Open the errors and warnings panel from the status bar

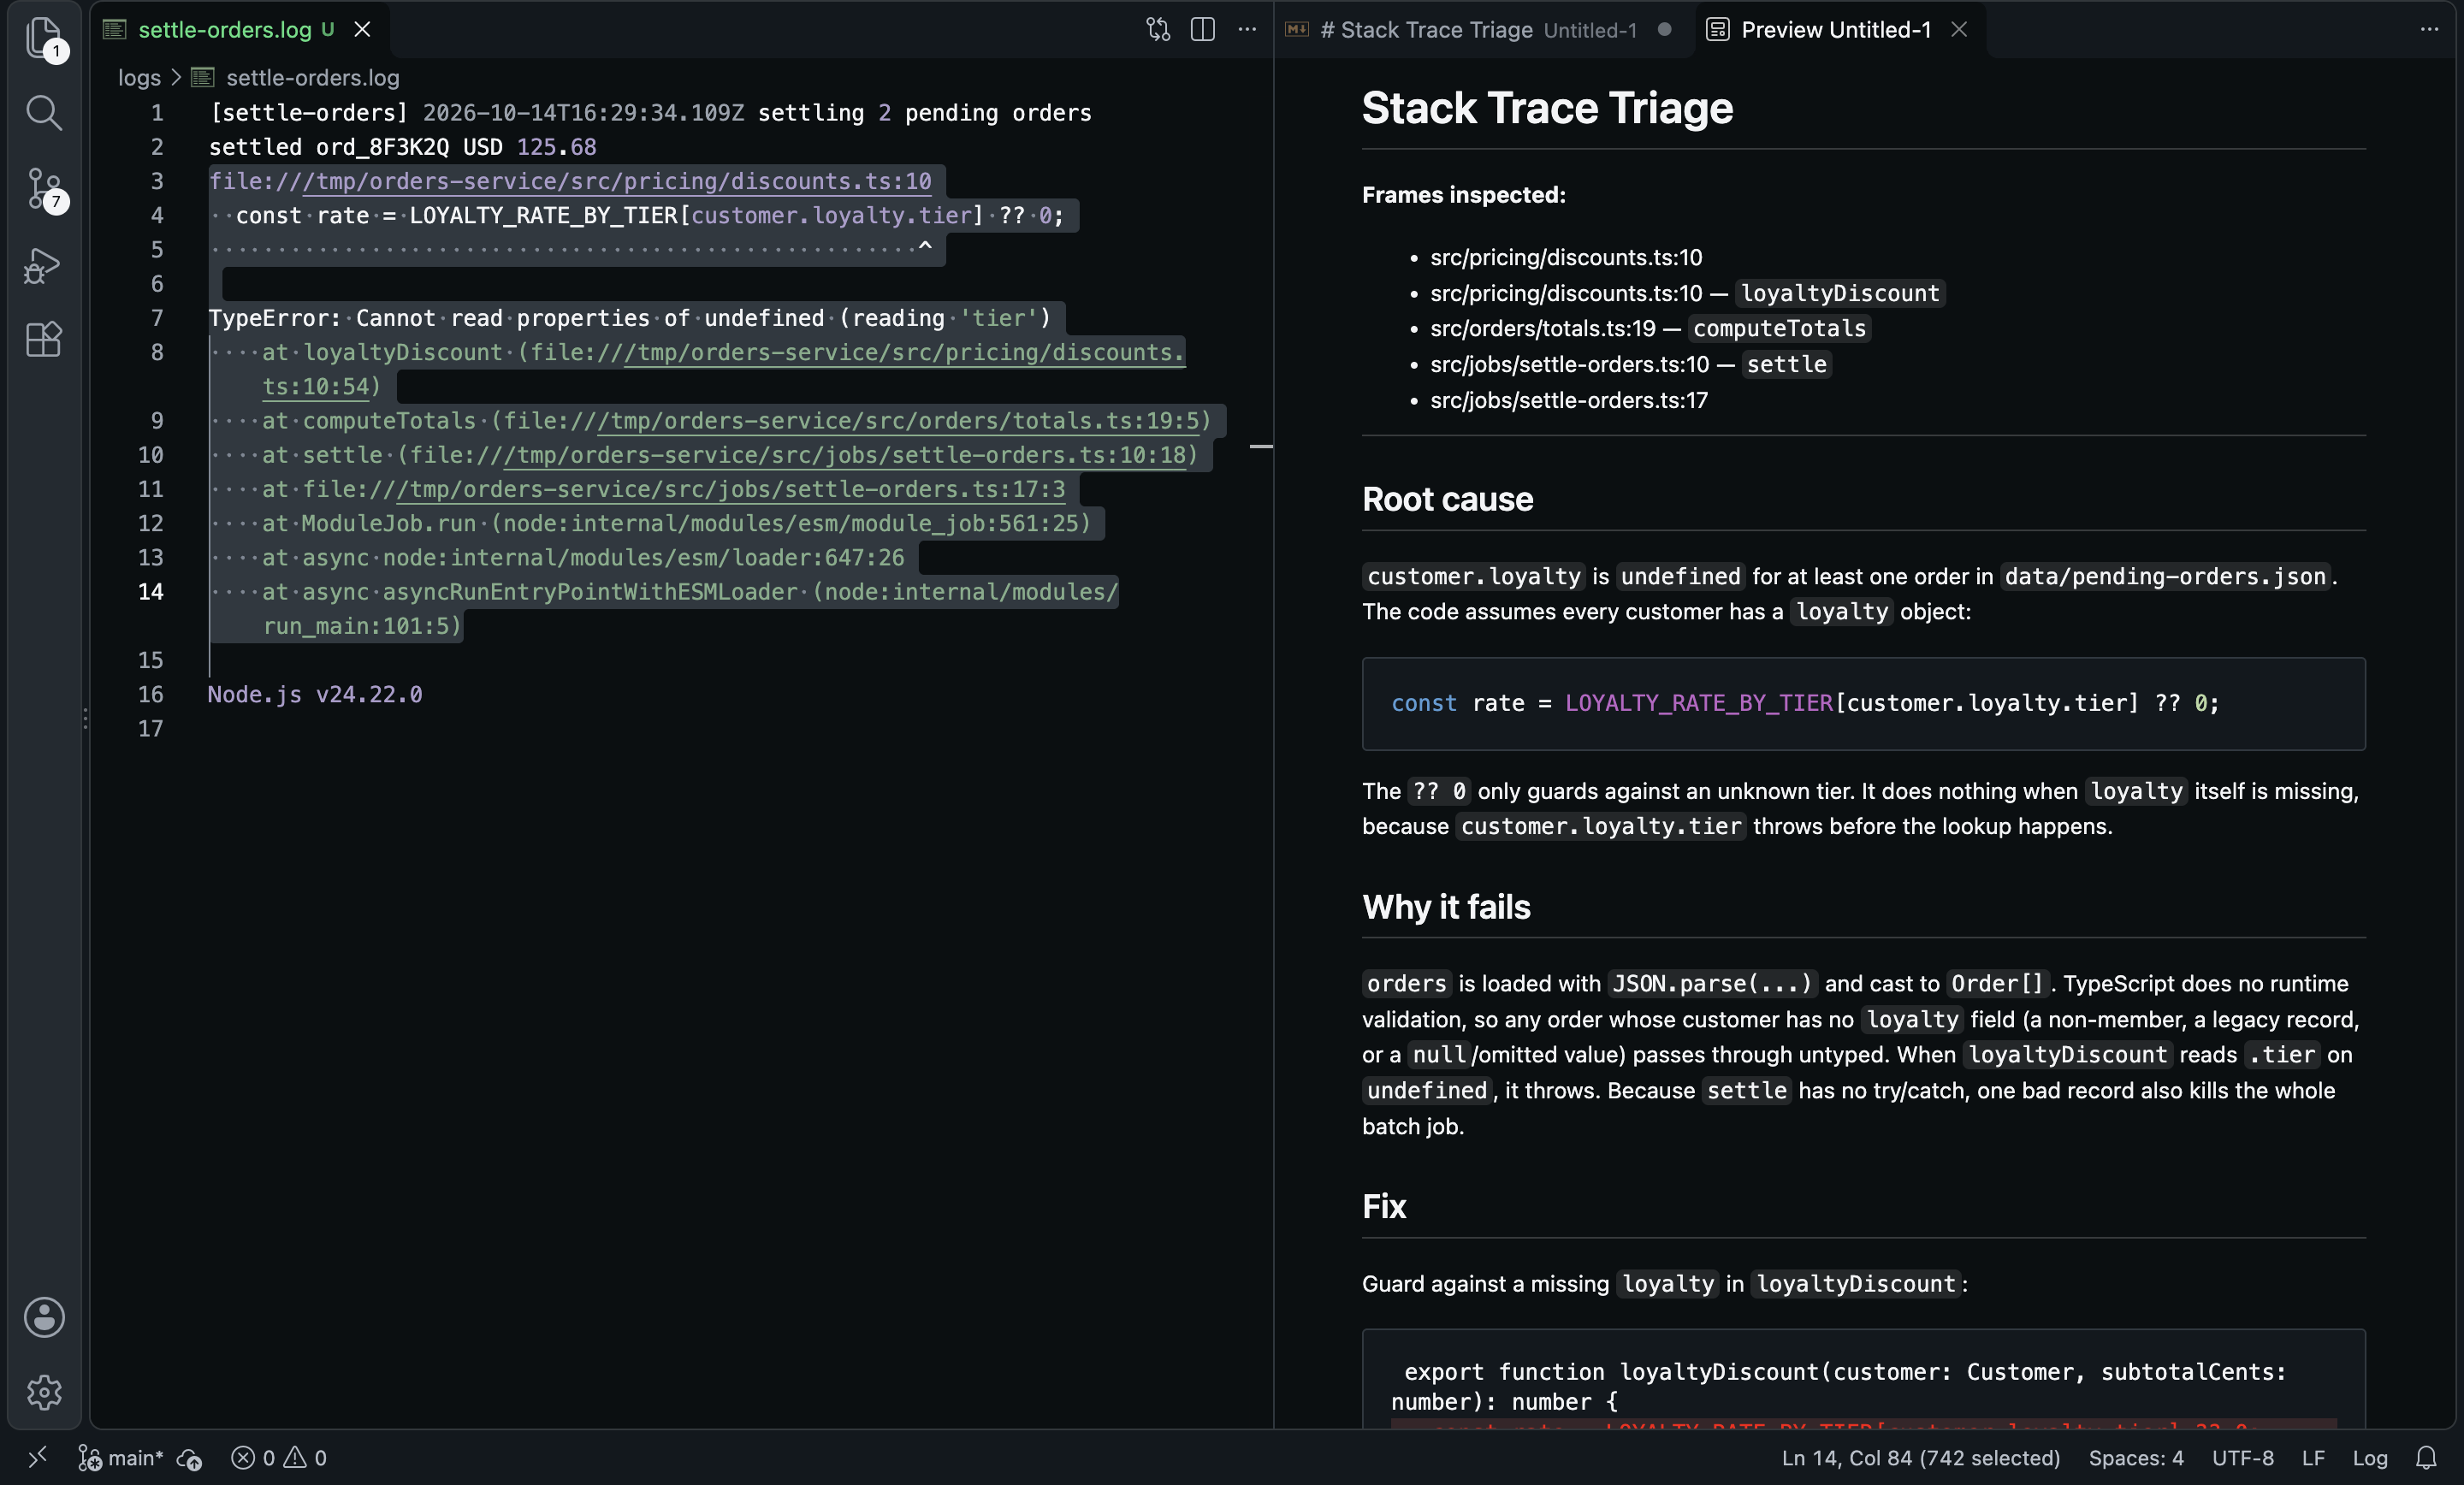279,1457
